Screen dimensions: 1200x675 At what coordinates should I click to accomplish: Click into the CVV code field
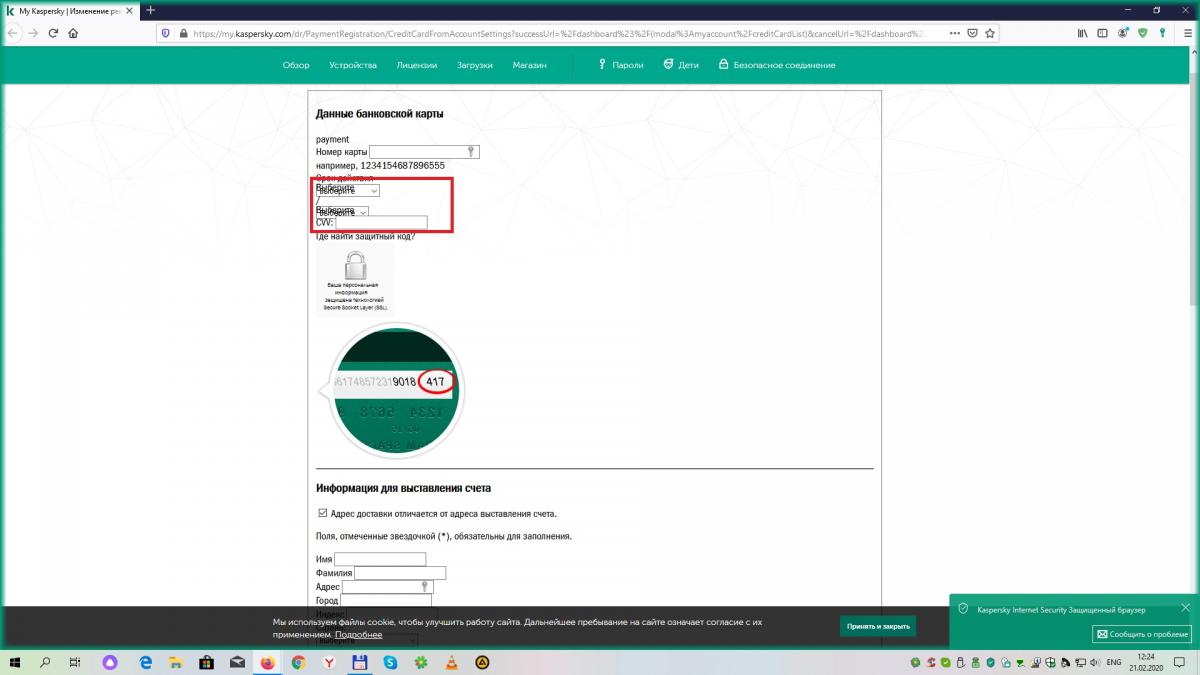pyautogui.click(x=381, y=223)
